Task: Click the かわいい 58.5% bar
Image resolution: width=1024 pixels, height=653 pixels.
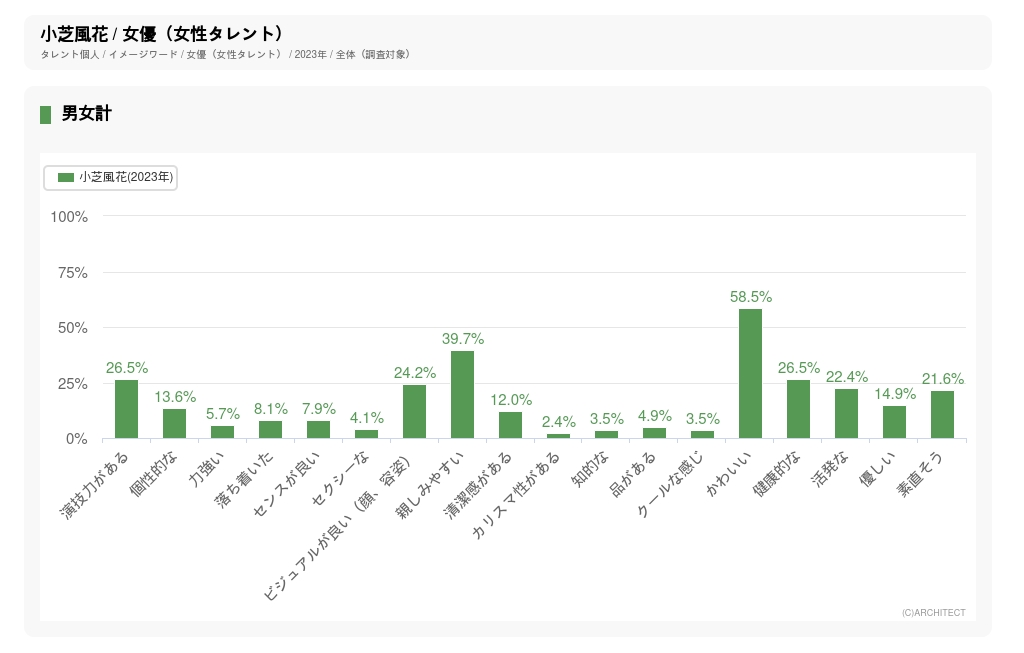Action: point(750,373)
